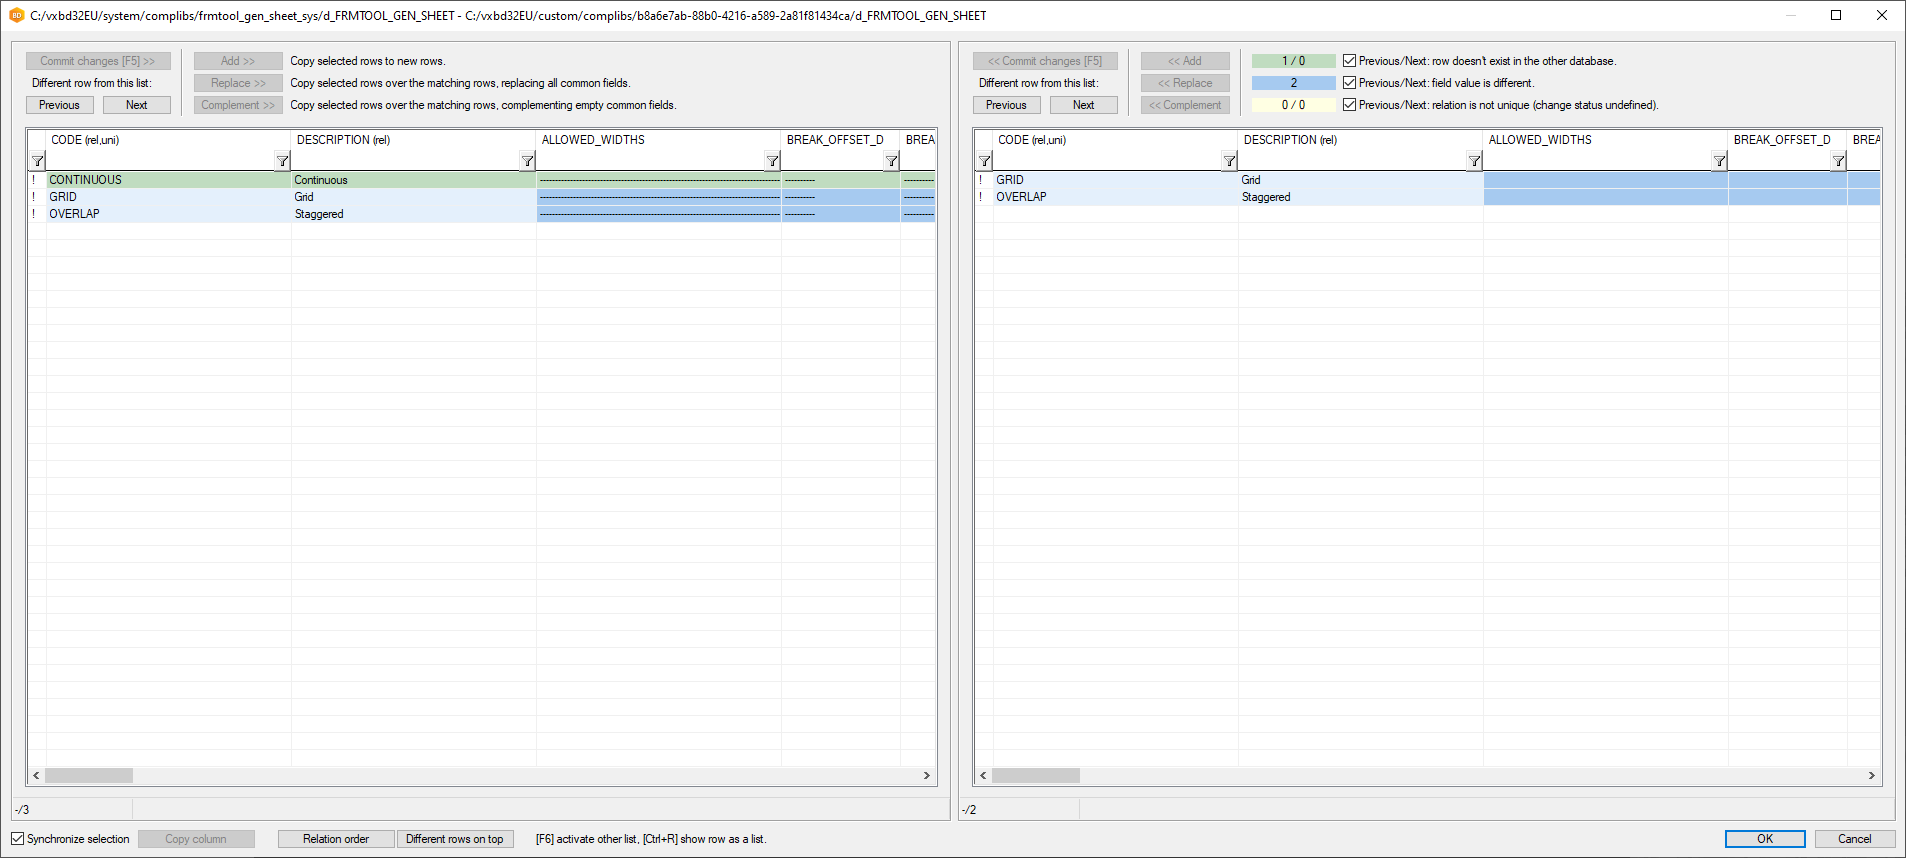Click the DESCRIPTION filter icon in left list
This screenshot has height=858, width=1906.
527,161
